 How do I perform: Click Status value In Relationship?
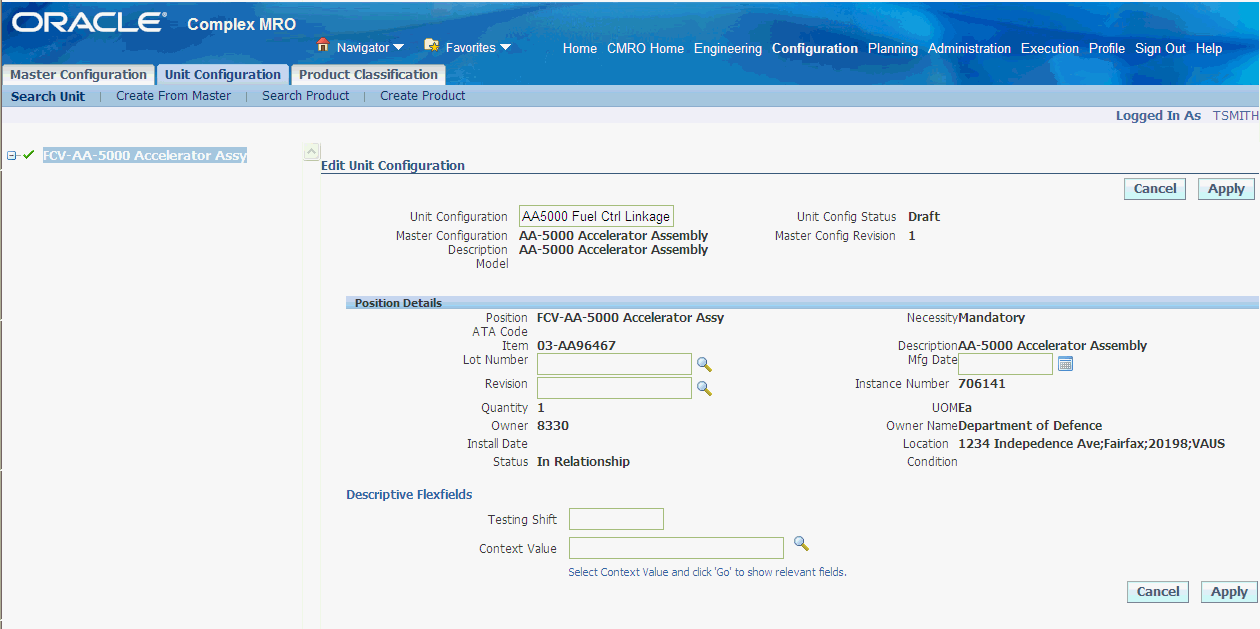pos(583,462)
